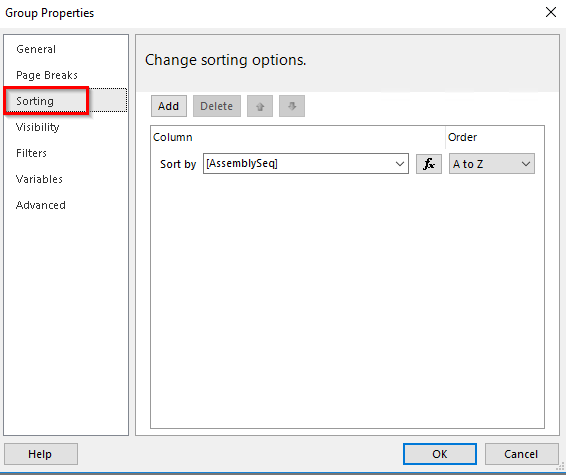This screenshot has height=475, width=566.
Task: Switch to the General page
Action: [x=36, y=49]
